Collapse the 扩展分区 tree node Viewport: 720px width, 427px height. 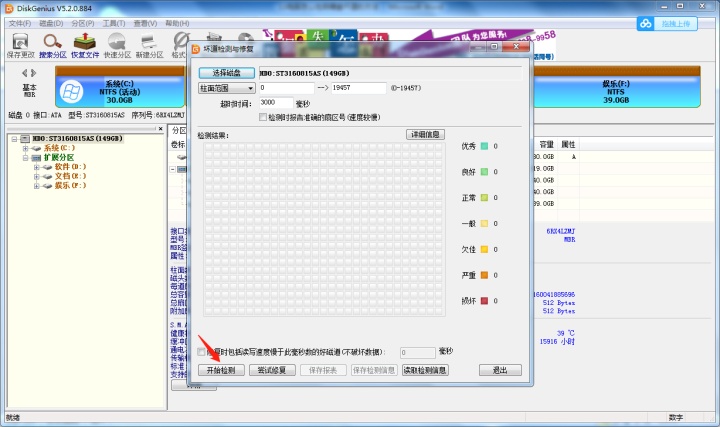click(25, 157)
